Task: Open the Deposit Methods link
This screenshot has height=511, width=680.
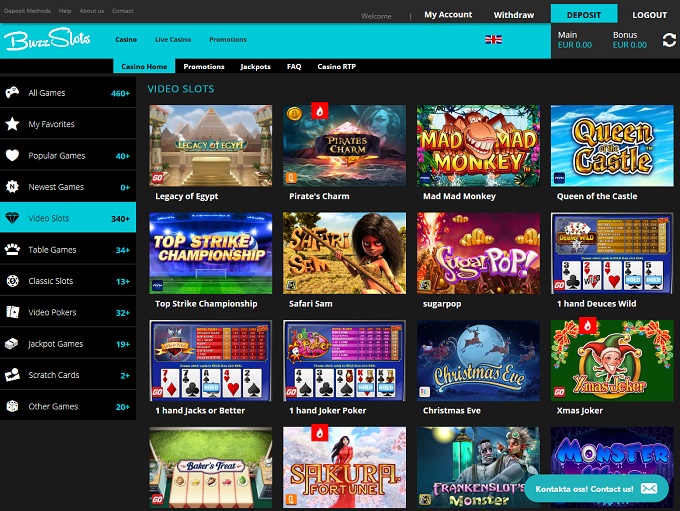Action: [27, 10]
